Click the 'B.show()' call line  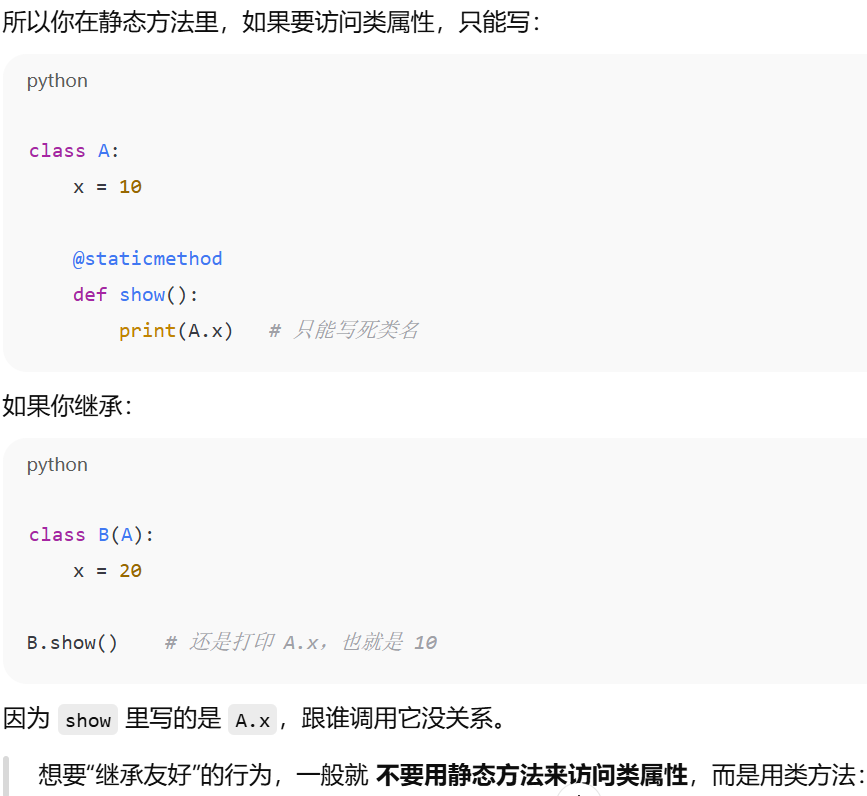tap(72, 642)
